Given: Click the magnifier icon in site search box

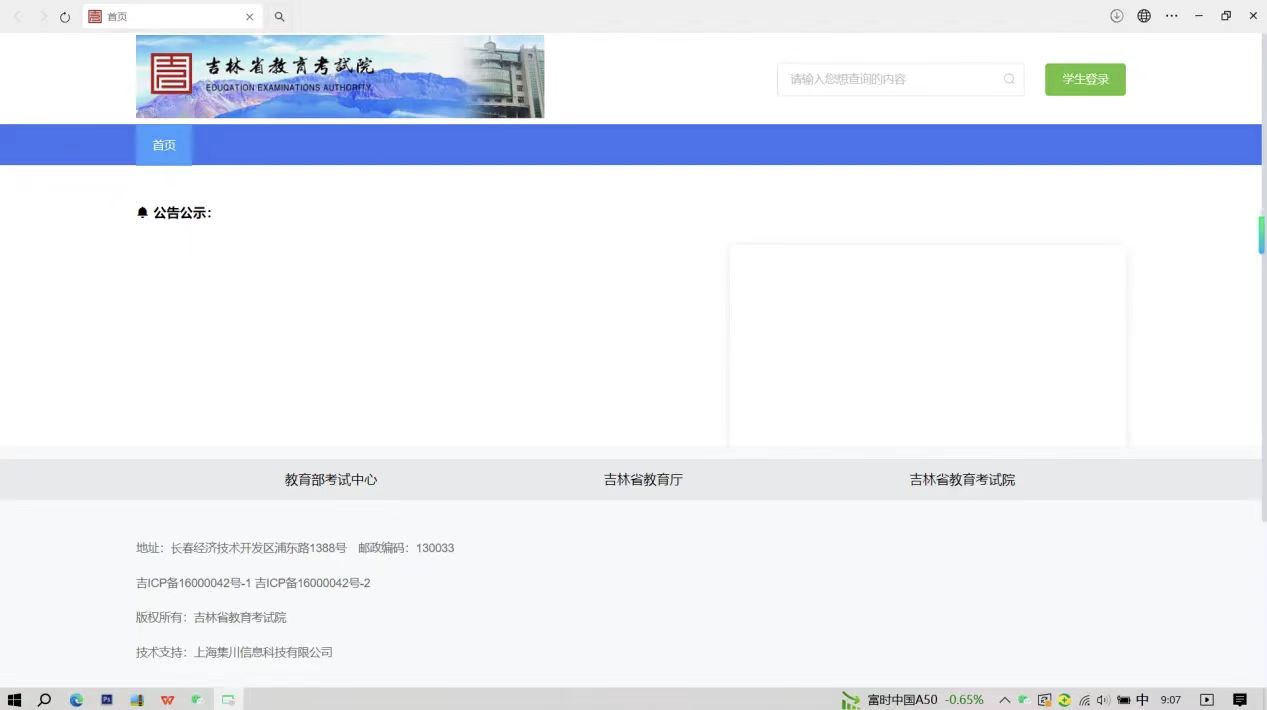Looking at the screenshot, I should click(x=1009, y=79).
